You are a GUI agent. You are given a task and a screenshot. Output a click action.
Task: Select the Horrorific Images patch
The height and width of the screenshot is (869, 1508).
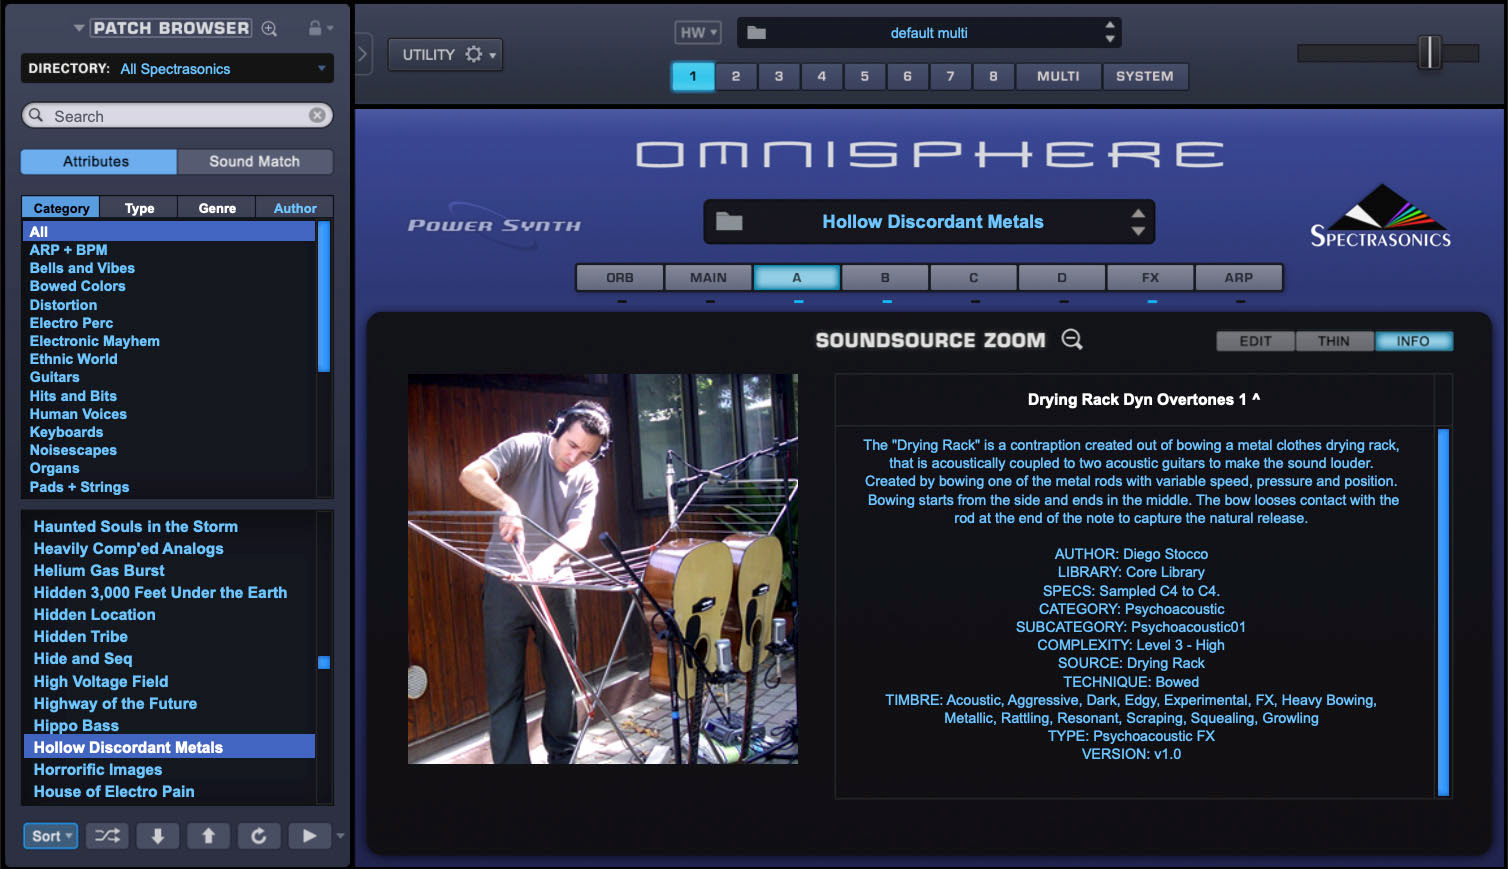pos(98,769)
